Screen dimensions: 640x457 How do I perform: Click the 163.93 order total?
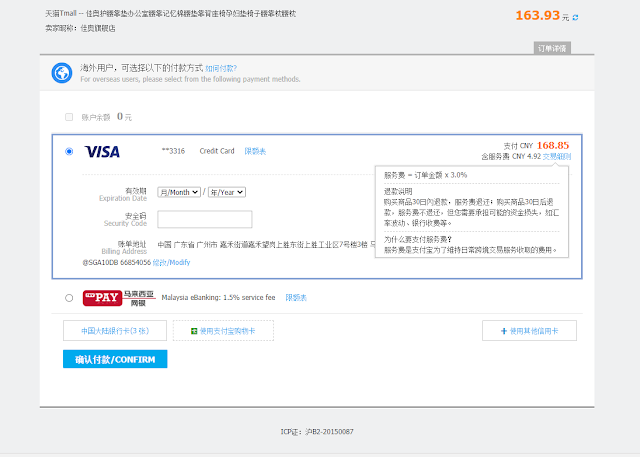(x=538, y=16)
